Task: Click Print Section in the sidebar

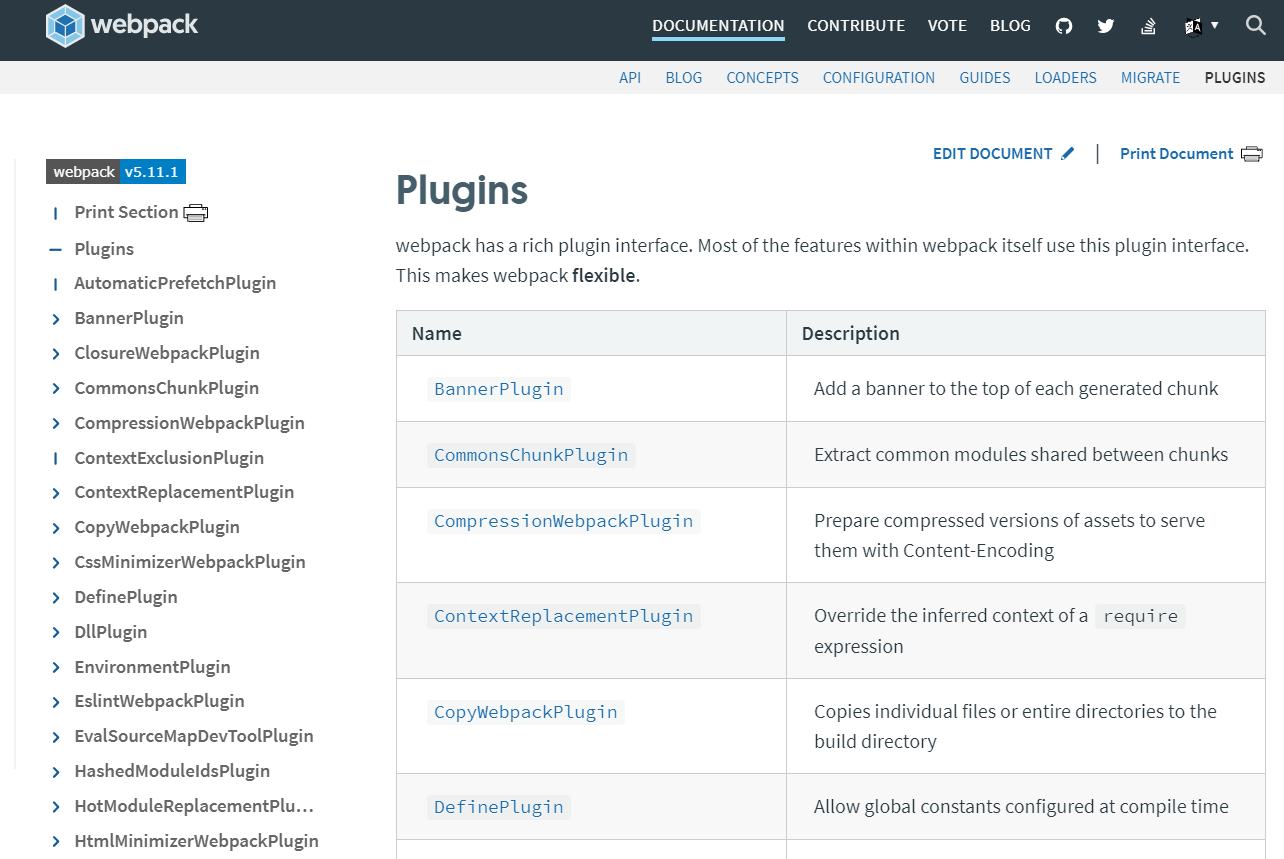Action: click(x=126, y=212)
